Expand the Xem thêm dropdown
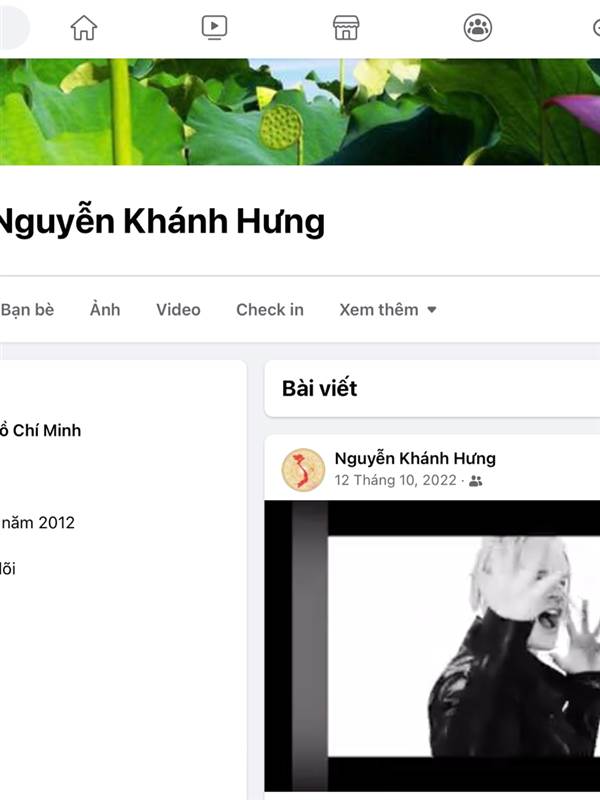600x800 pixels. click(388, 310)
